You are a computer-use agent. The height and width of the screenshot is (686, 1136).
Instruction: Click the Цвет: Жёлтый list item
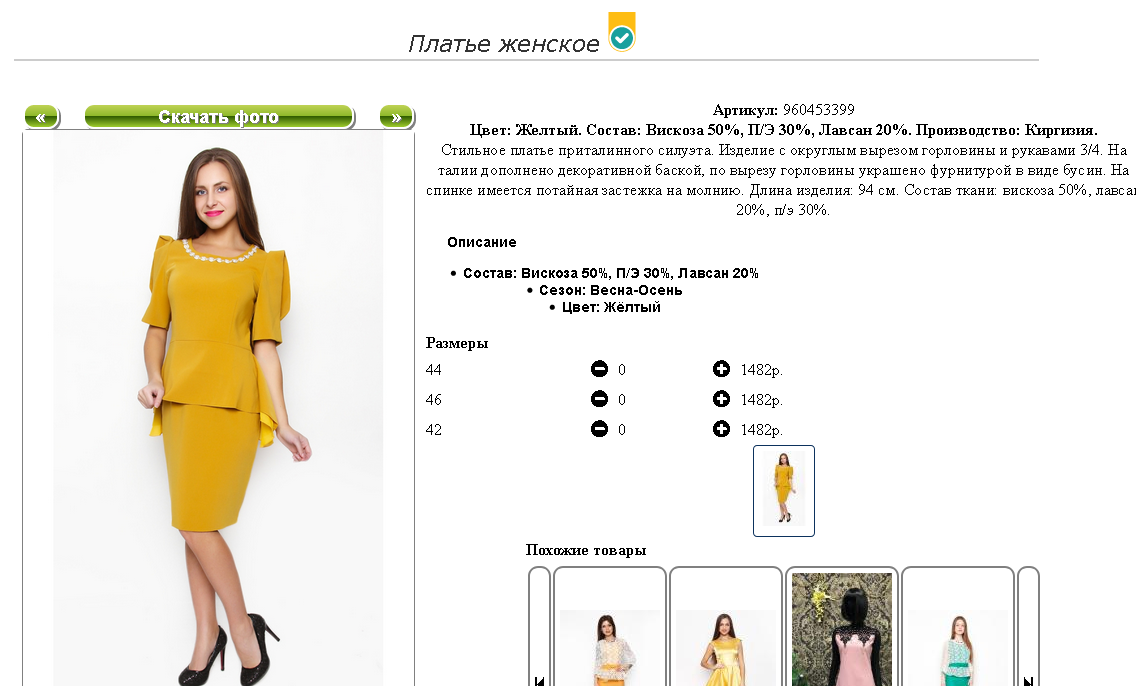pyautogui.click(x=611, y=307)
